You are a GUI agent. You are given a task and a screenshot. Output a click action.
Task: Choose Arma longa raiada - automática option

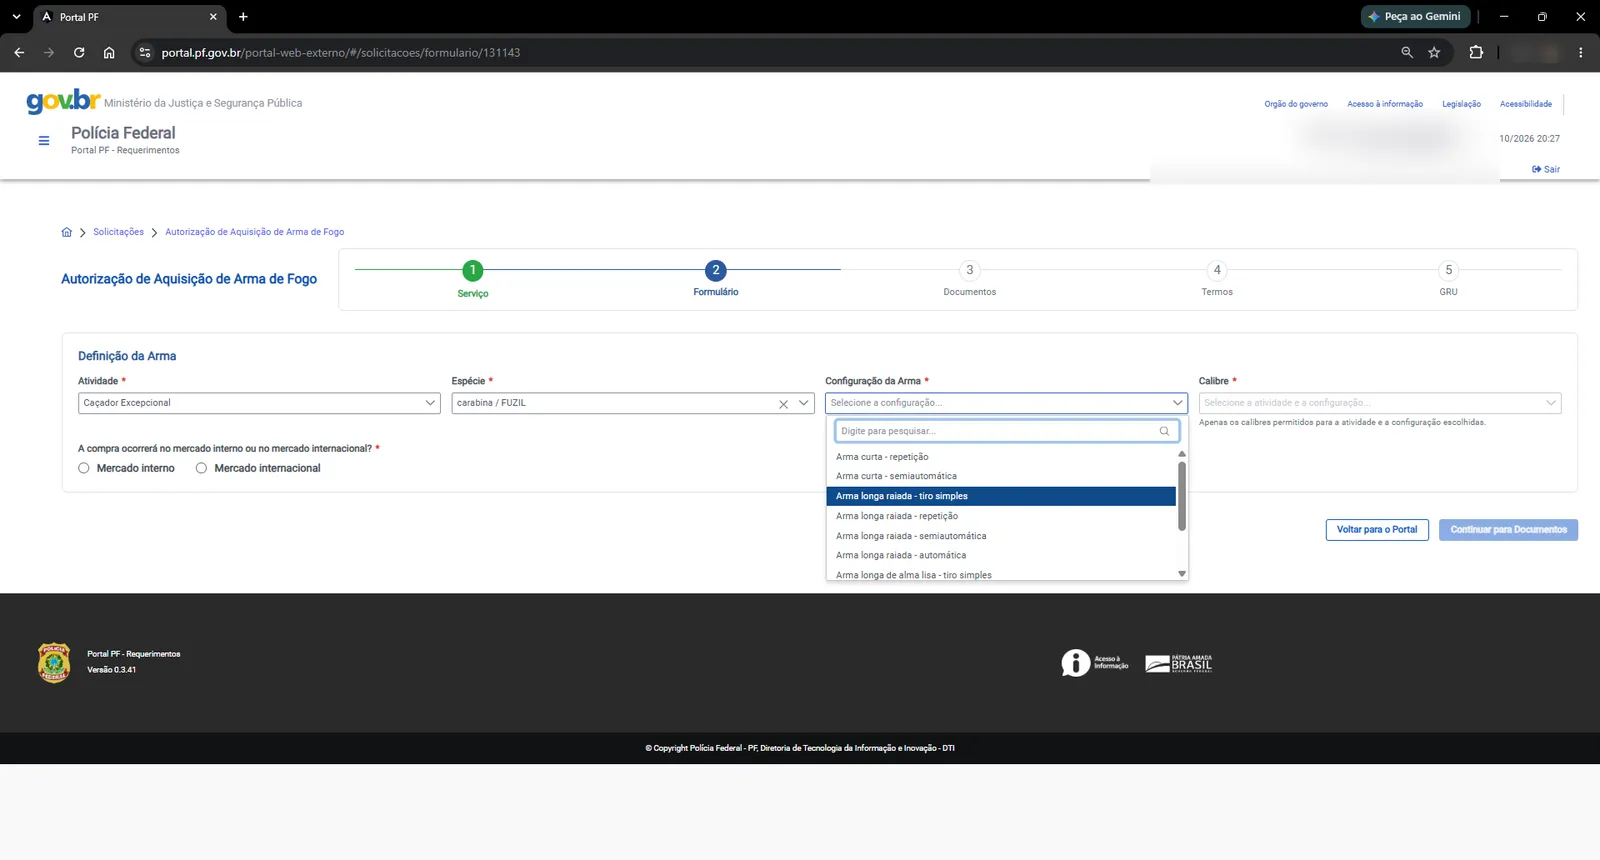point(1001,555)
